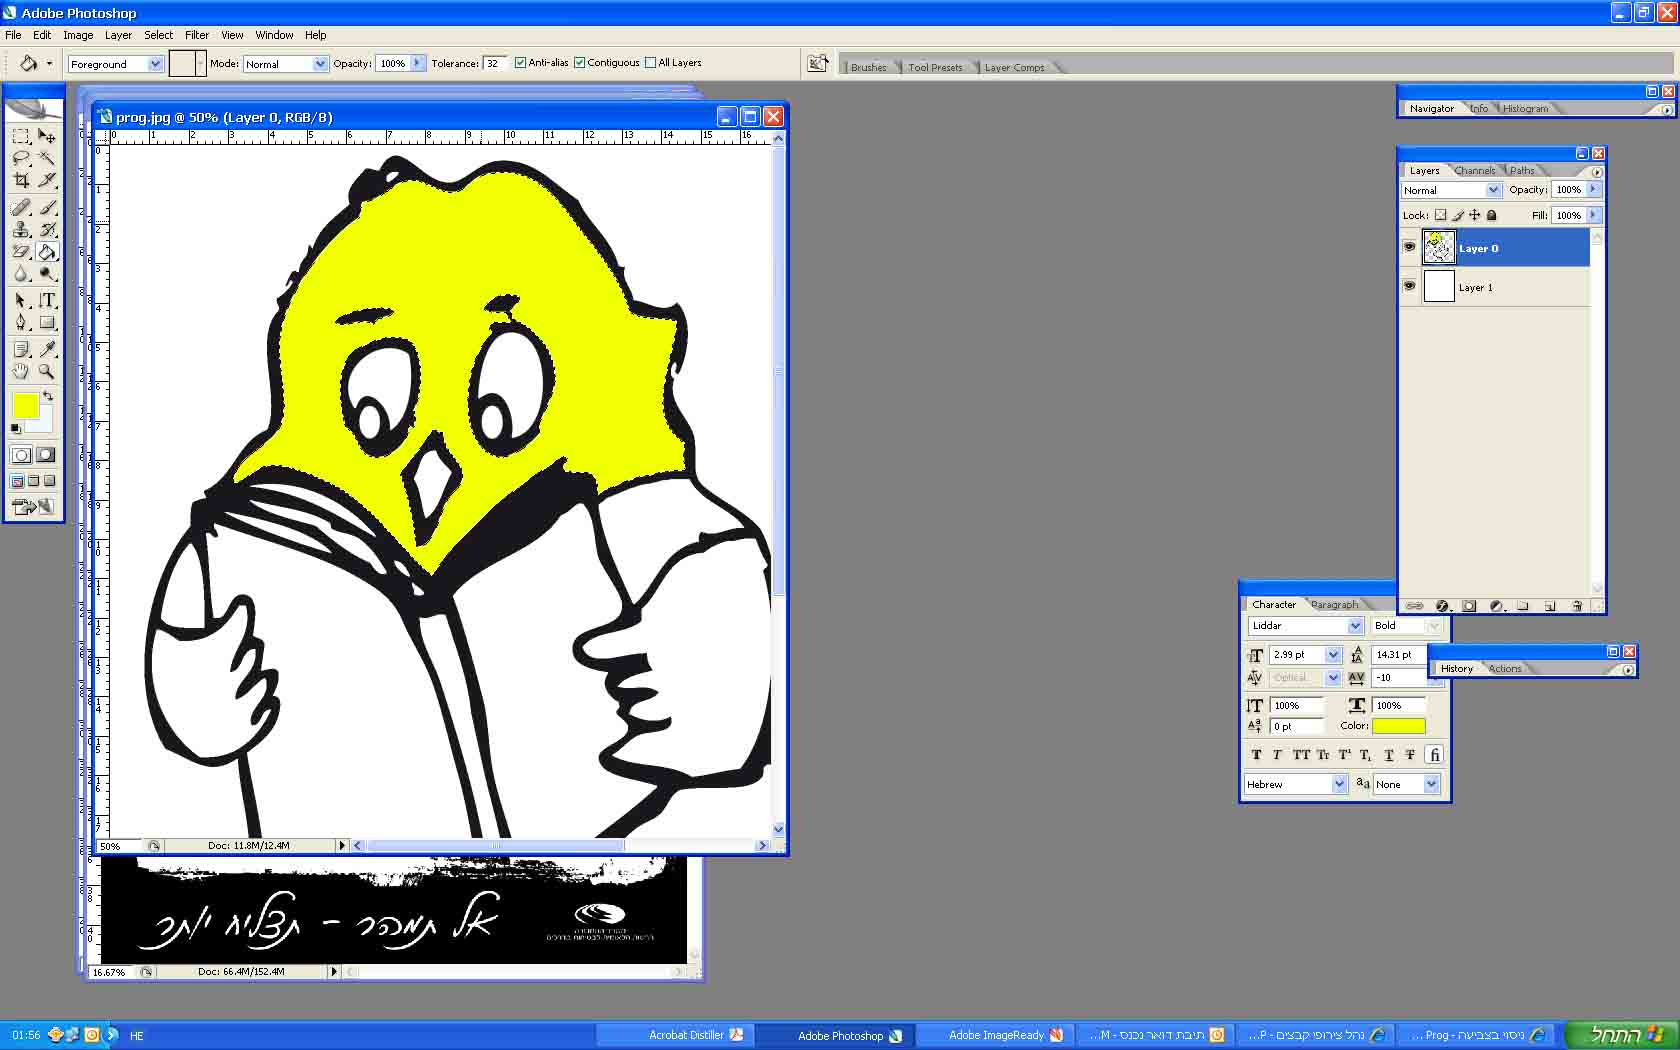The width and height of the screenshot is (1680, 1050).
Task: Toggle Lock image pixels
Action: (1458, 215)
